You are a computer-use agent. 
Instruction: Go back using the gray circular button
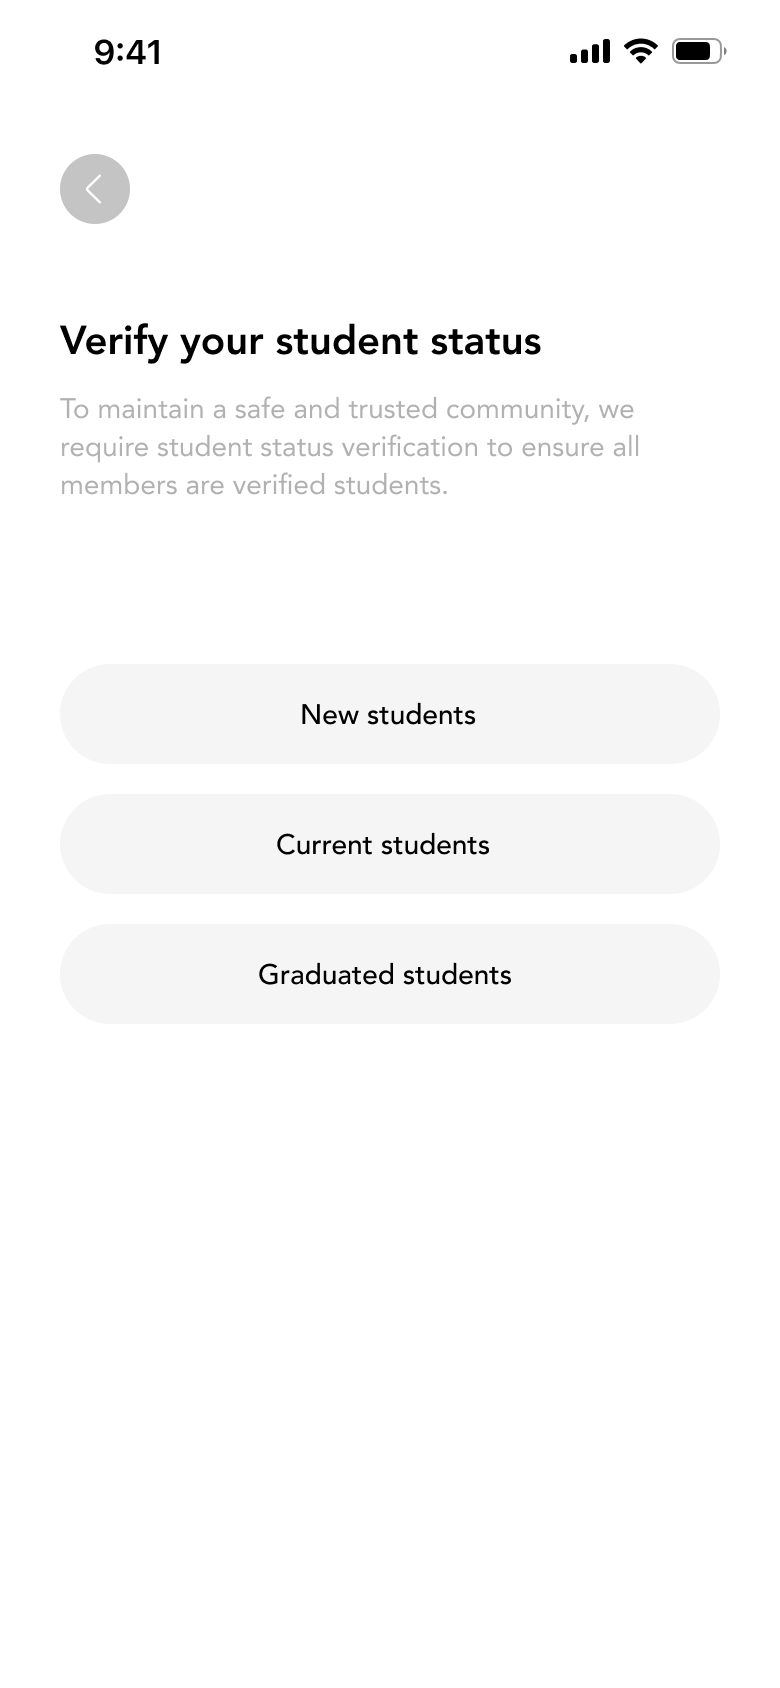[95, 189]
